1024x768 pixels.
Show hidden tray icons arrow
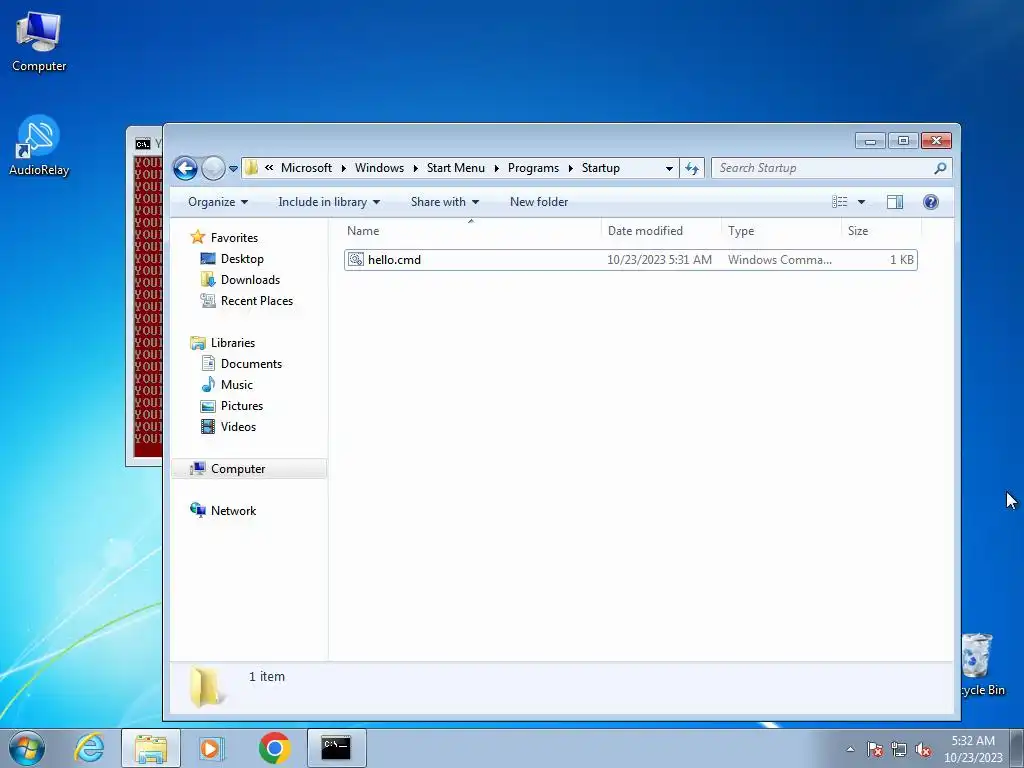point(850,749)
